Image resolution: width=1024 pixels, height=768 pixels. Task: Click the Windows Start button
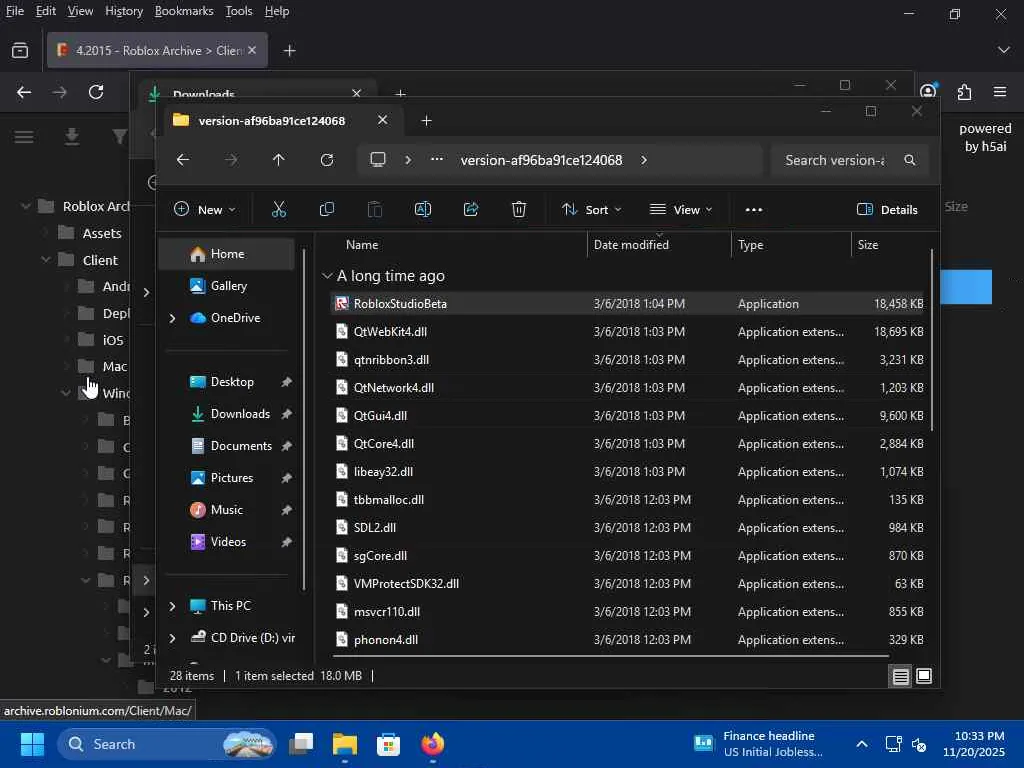click(32, 744)
